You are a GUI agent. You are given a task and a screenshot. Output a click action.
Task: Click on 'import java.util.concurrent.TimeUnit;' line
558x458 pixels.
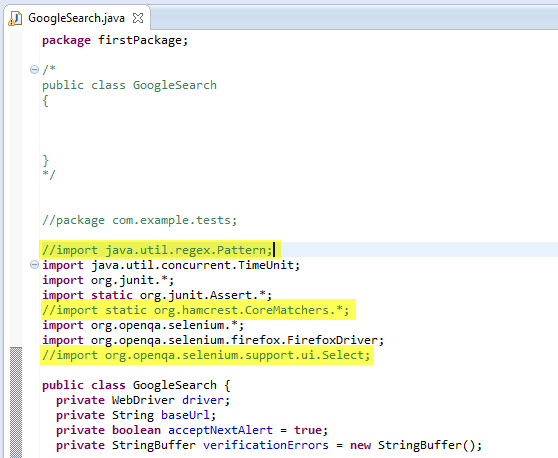(x=171, y=265)
